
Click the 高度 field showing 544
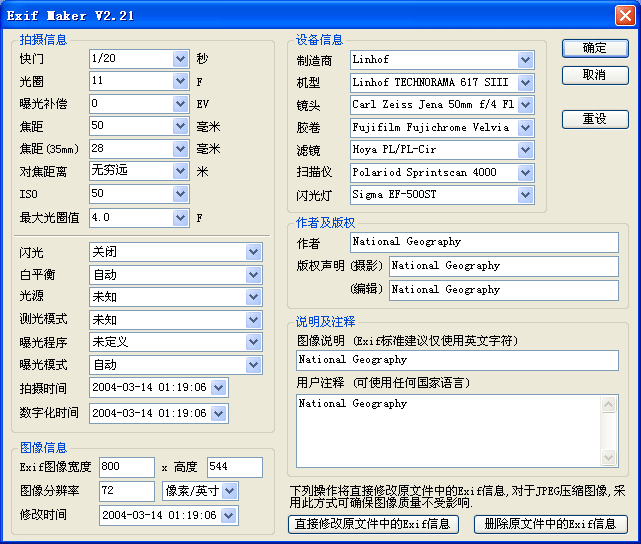click(x=235, y=467)
